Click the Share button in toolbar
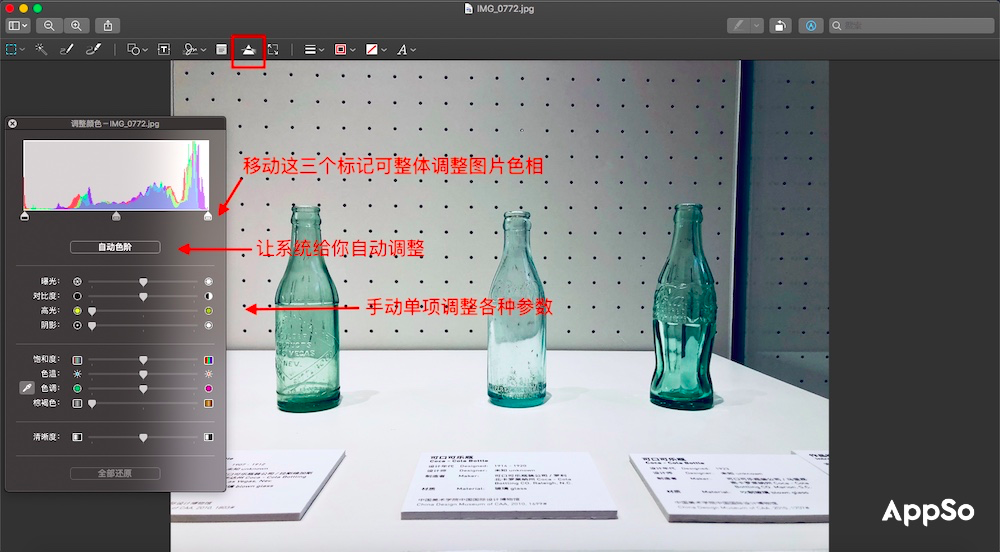 click(x=109, y=25)
